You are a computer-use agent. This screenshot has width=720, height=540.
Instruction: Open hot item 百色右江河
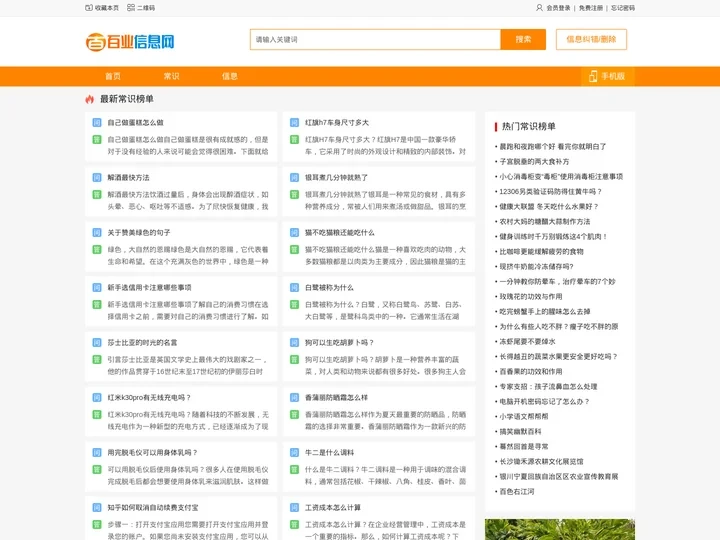point(517,491)
